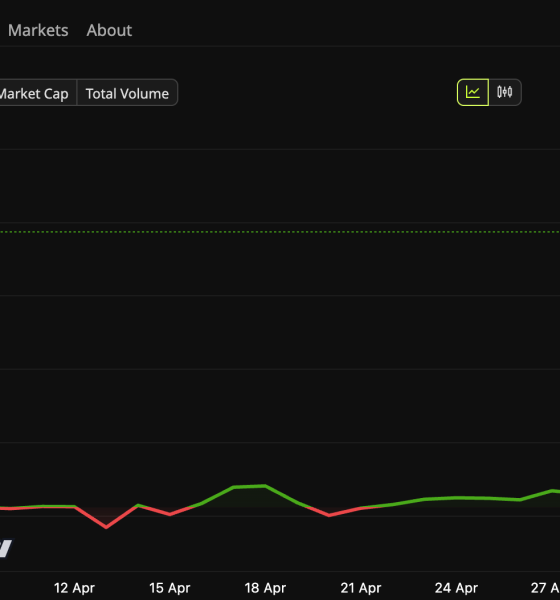The image size is (560, 600).
Task: Click the 24 Apr axis label
Action: [456, 588]
